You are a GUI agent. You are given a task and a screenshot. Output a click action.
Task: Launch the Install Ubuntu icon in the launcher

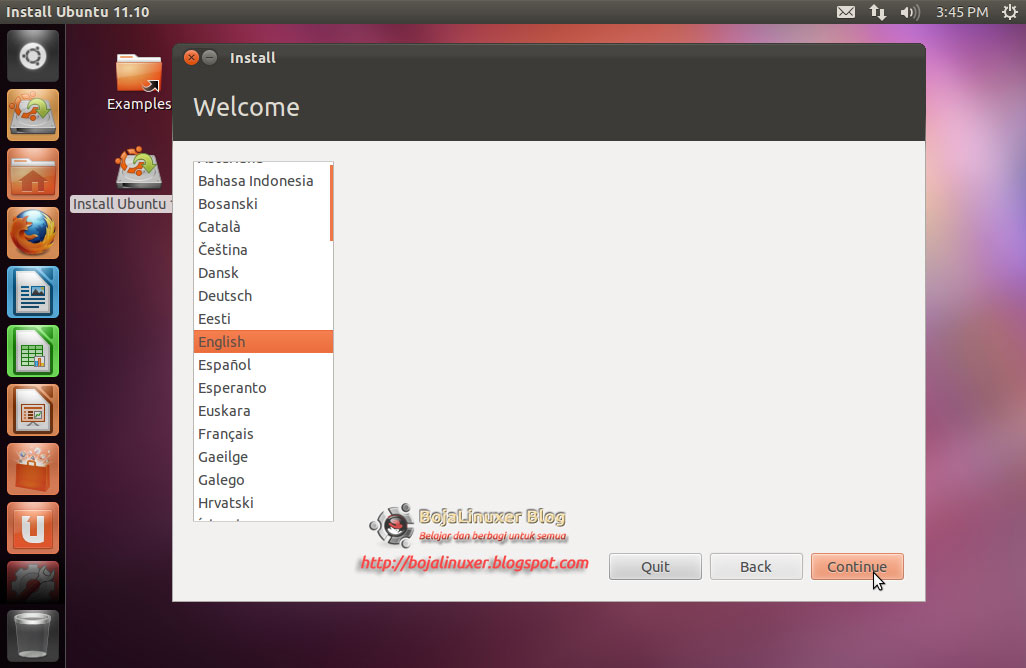[x=33, y=115]
